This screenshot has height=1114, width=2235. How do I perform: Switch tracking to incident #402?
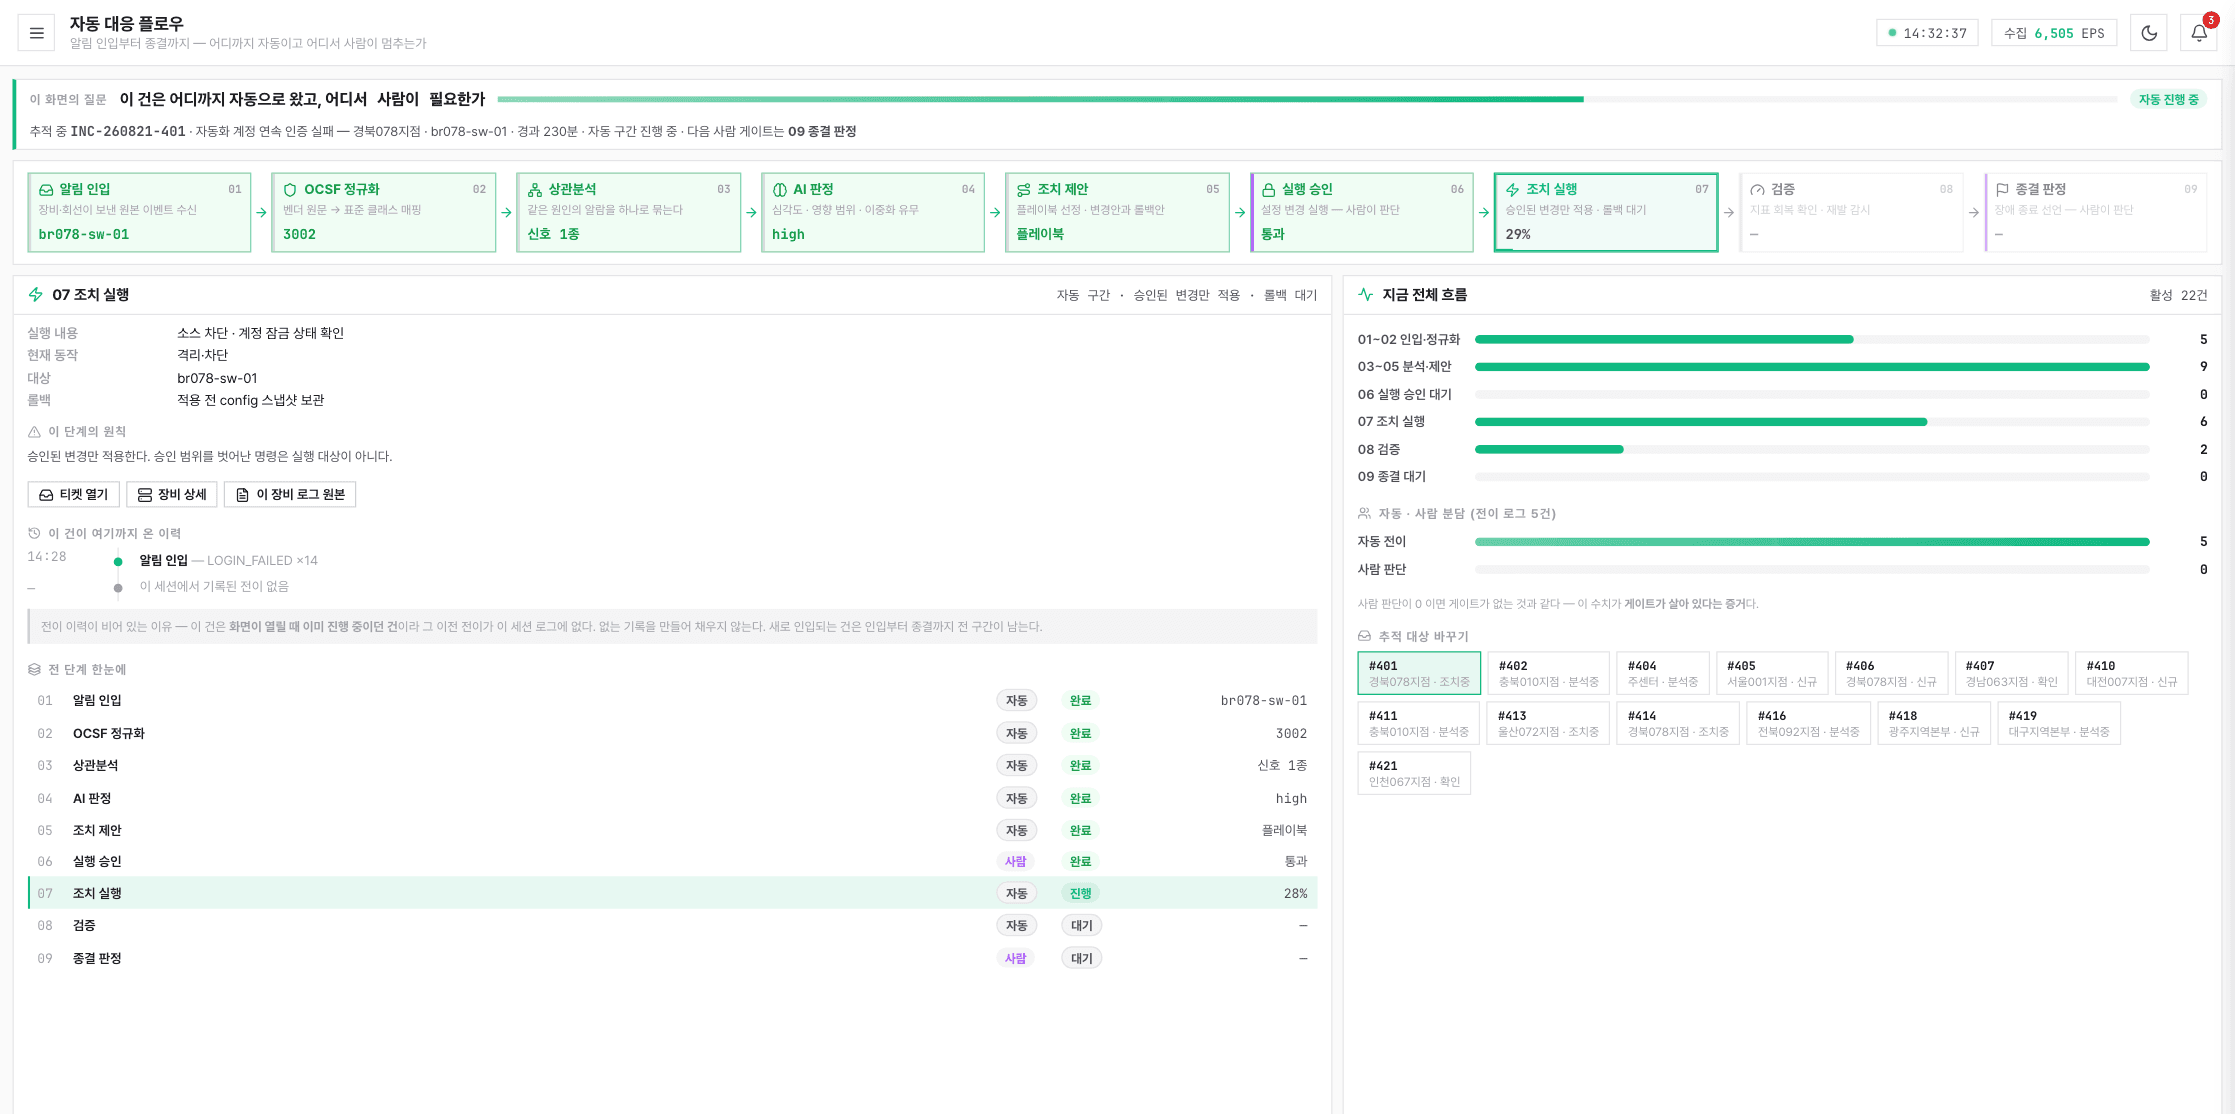click(1548, 673)
